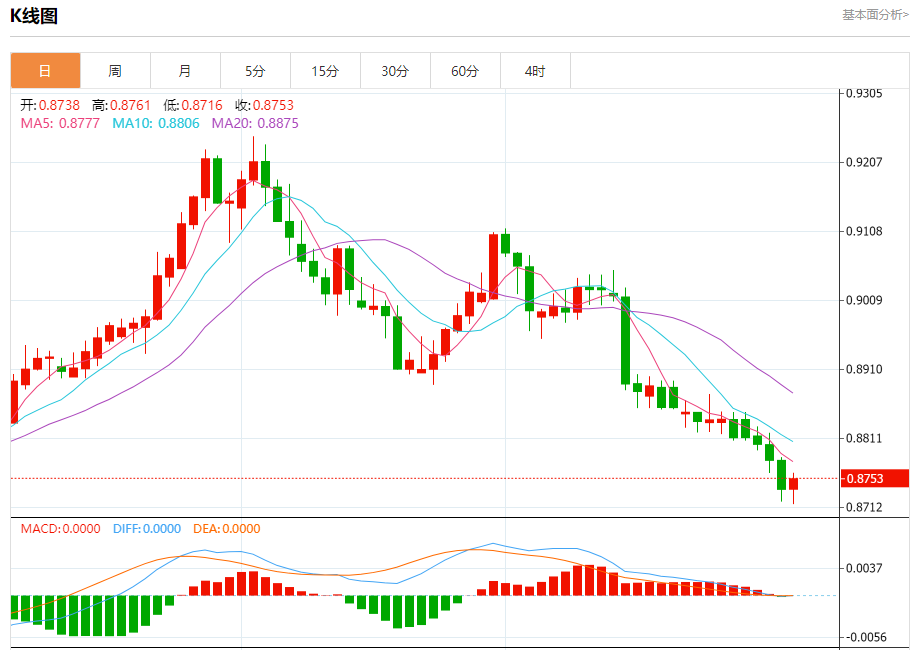This screenshot has width=917, height=650.
Task: Click the orange DEA value label
Action: pyautogui.click(x=226, y=529)
